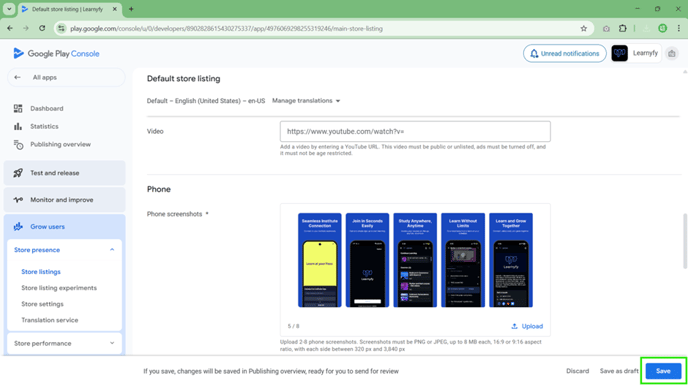Open Publishing overview
The width and height of the screenshot is (688, 386).
[61, 144]
